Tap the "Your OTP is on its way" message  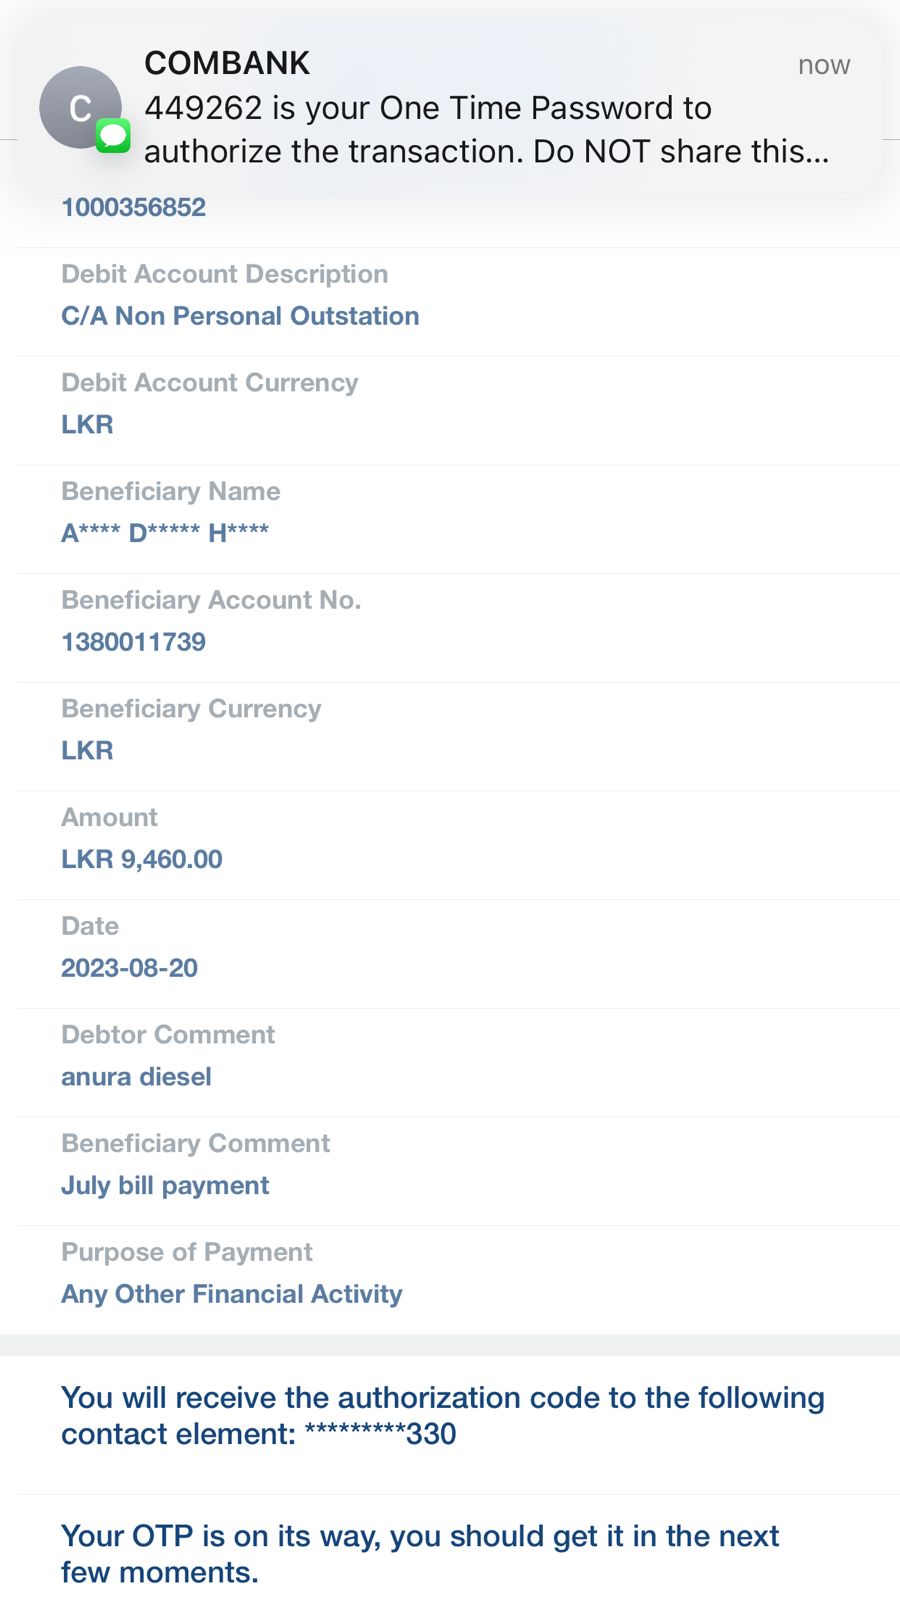coord(420,1553)
